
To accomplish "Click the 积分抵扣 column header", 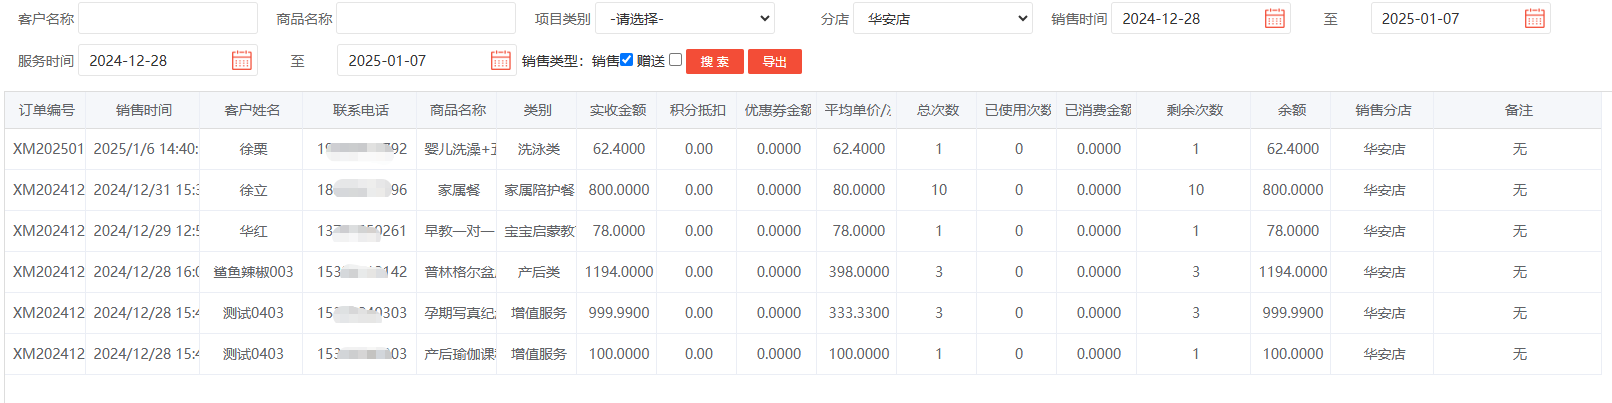I will pos(698,110).
